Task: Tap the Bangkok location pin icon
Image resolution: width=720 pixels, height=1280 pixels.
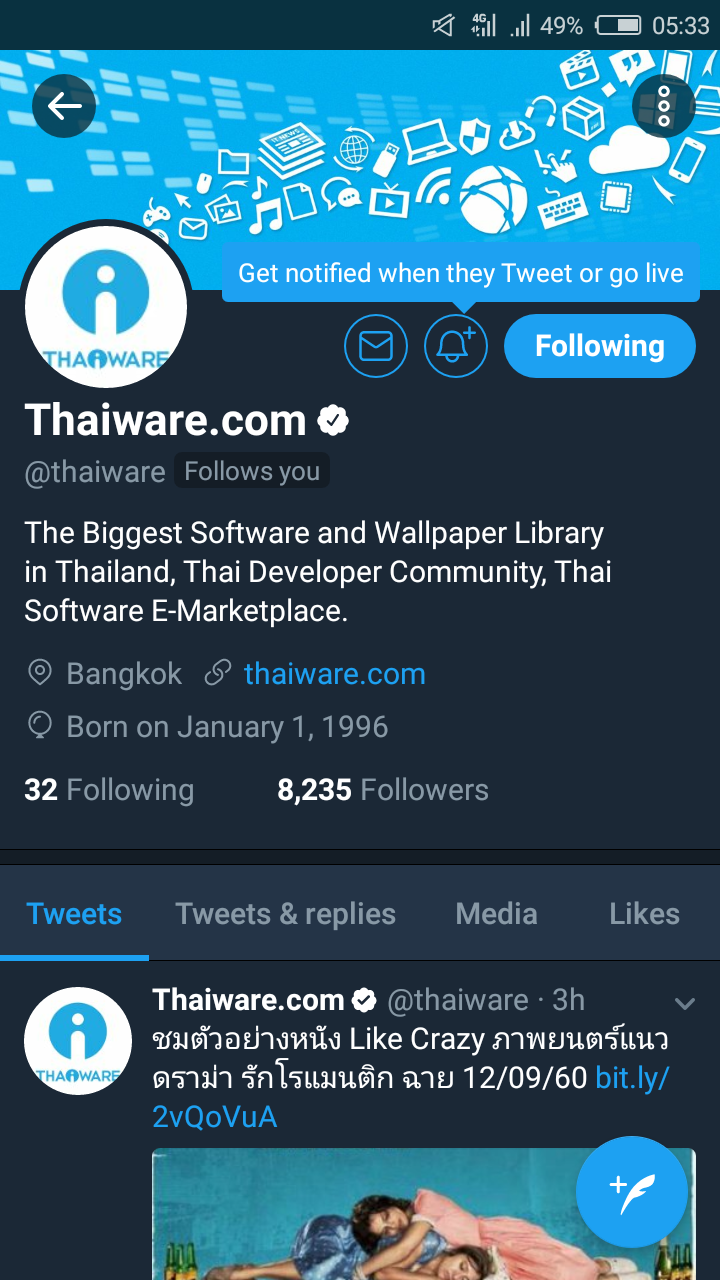Action: (39, 673)
